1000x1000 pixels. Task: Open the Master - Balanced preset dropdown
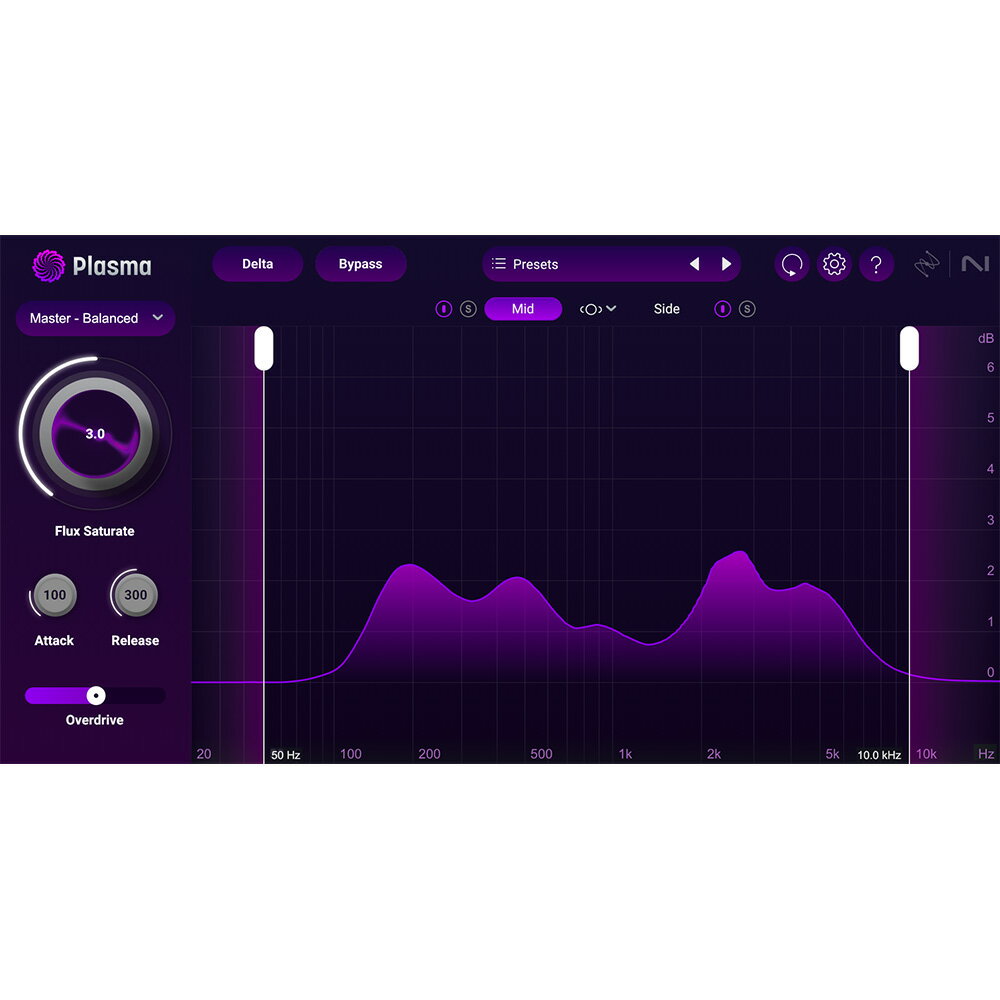pyautogui.click(x=95, y=318)
